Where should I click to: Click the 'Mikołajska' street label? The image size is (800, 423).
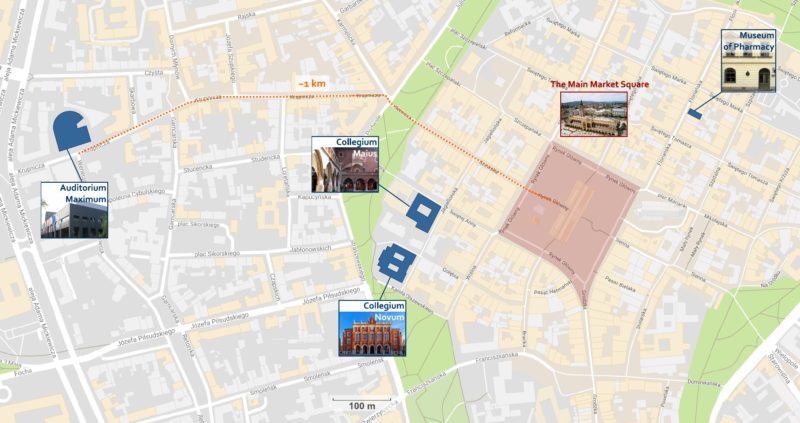(x=715, y=219)
